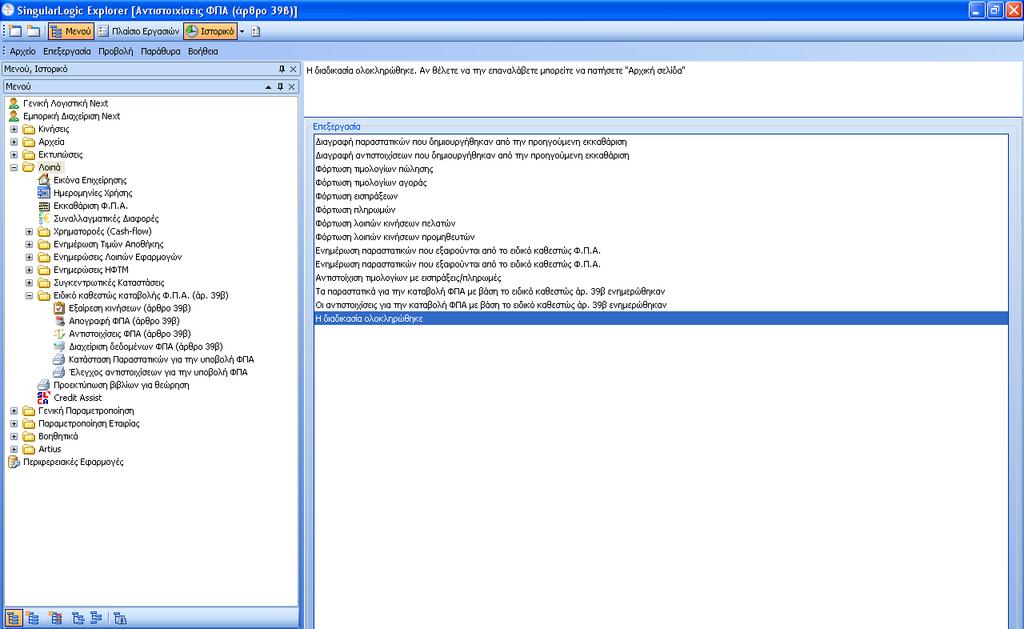Collapse the Λοιπά folder
1024x629 pixels.
pyautogui.click(x=14, y=167)
